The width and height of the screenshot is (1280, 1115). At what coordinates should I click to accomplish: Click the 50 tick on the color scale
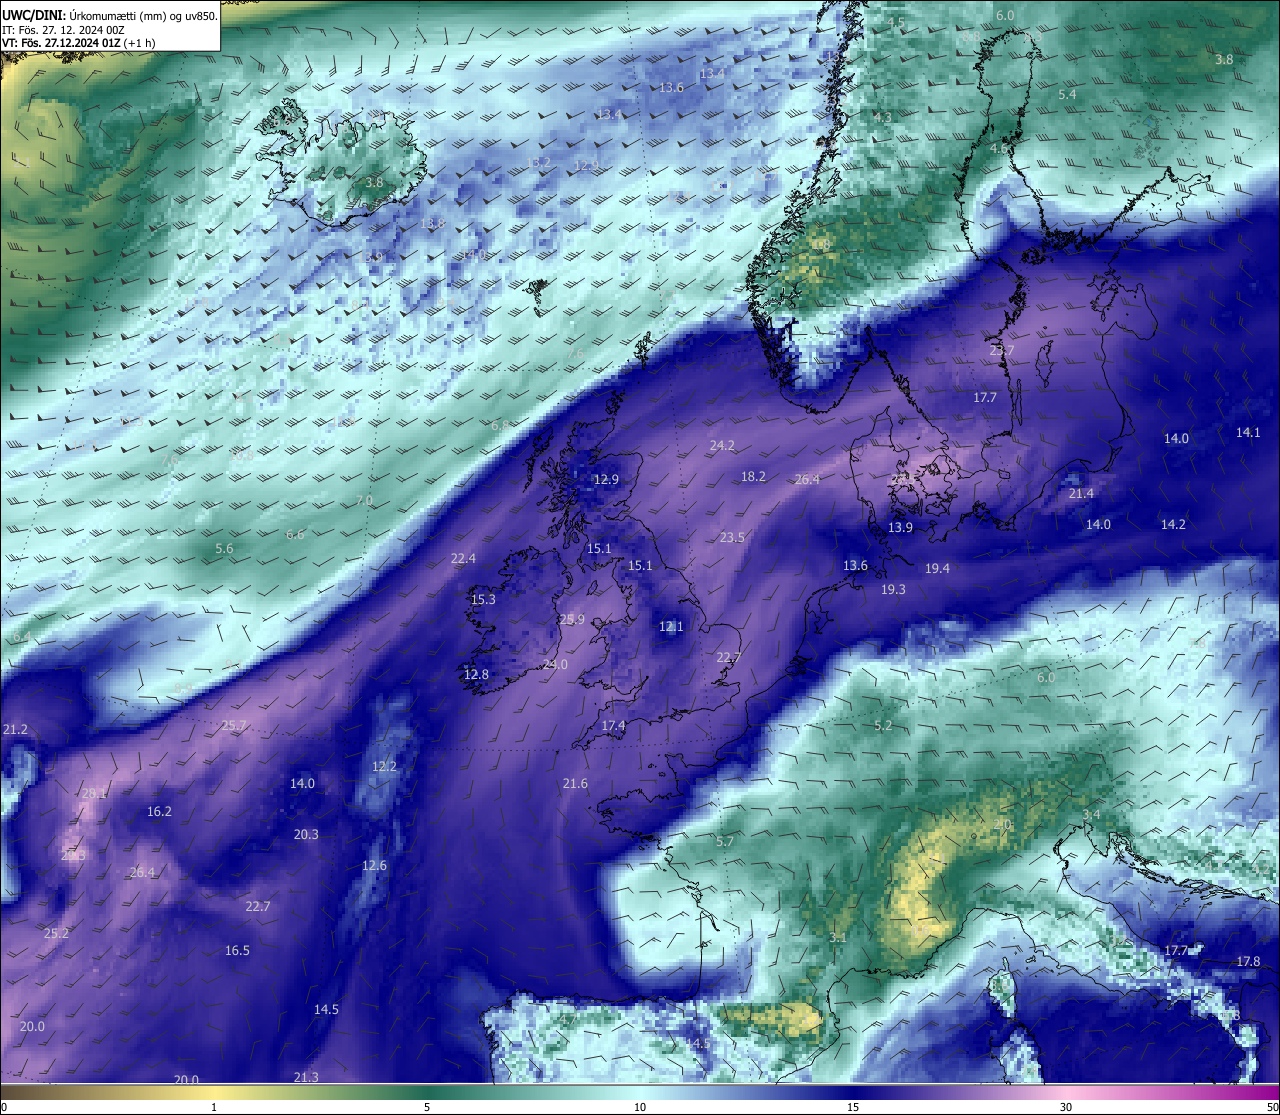point(1272,1107)
